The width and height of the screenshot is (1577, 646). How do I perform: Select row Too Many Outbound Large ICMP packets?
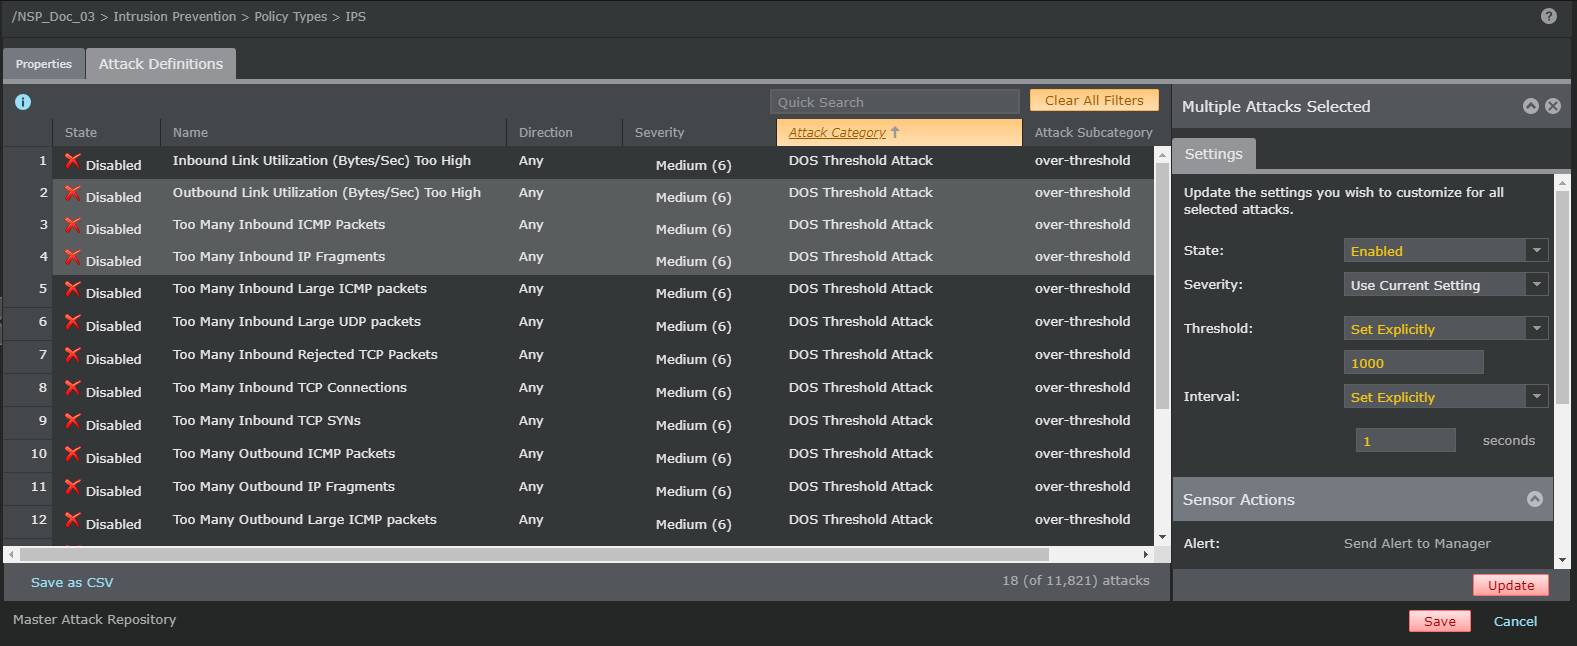click(x=578, y=521)
